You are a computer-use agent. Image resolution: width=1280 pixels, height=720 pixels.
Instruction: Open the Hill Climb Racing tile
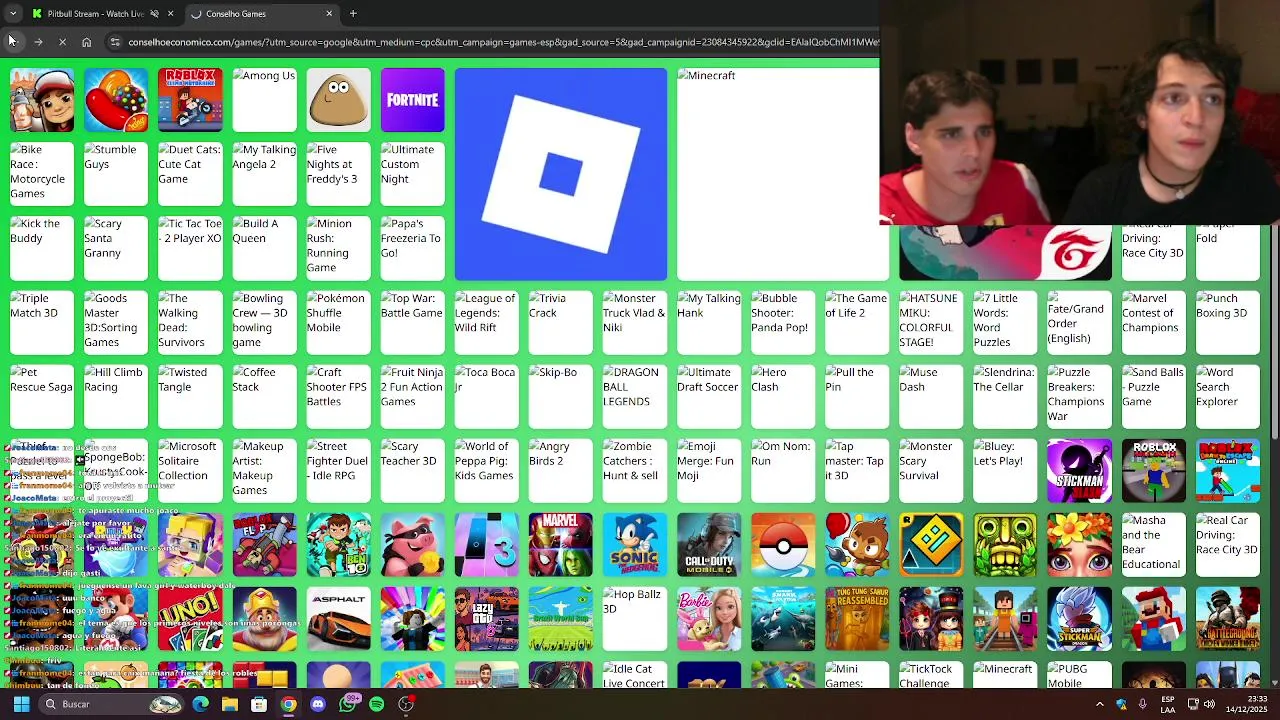116,396
